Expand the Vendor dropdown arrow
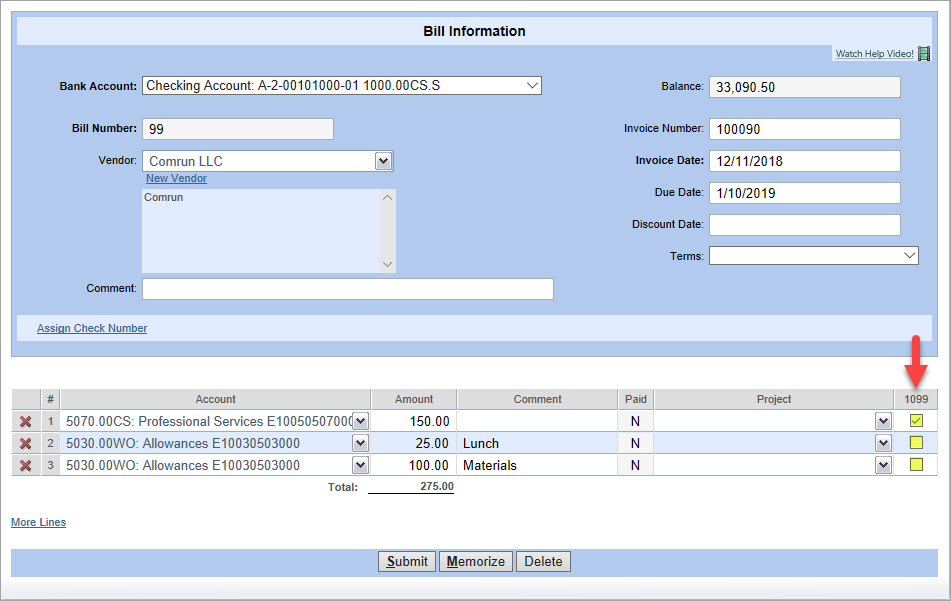 (383, 161)
